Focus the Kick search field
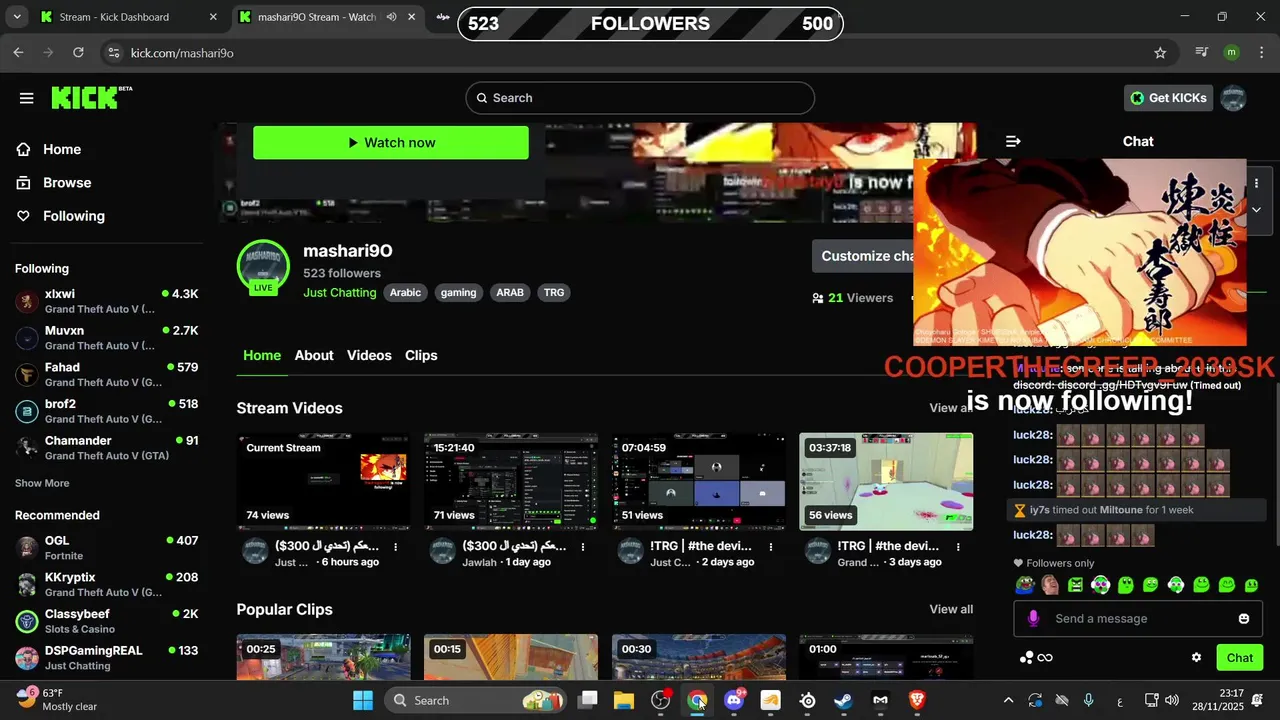1280x720 pixels. pos(640,98)
